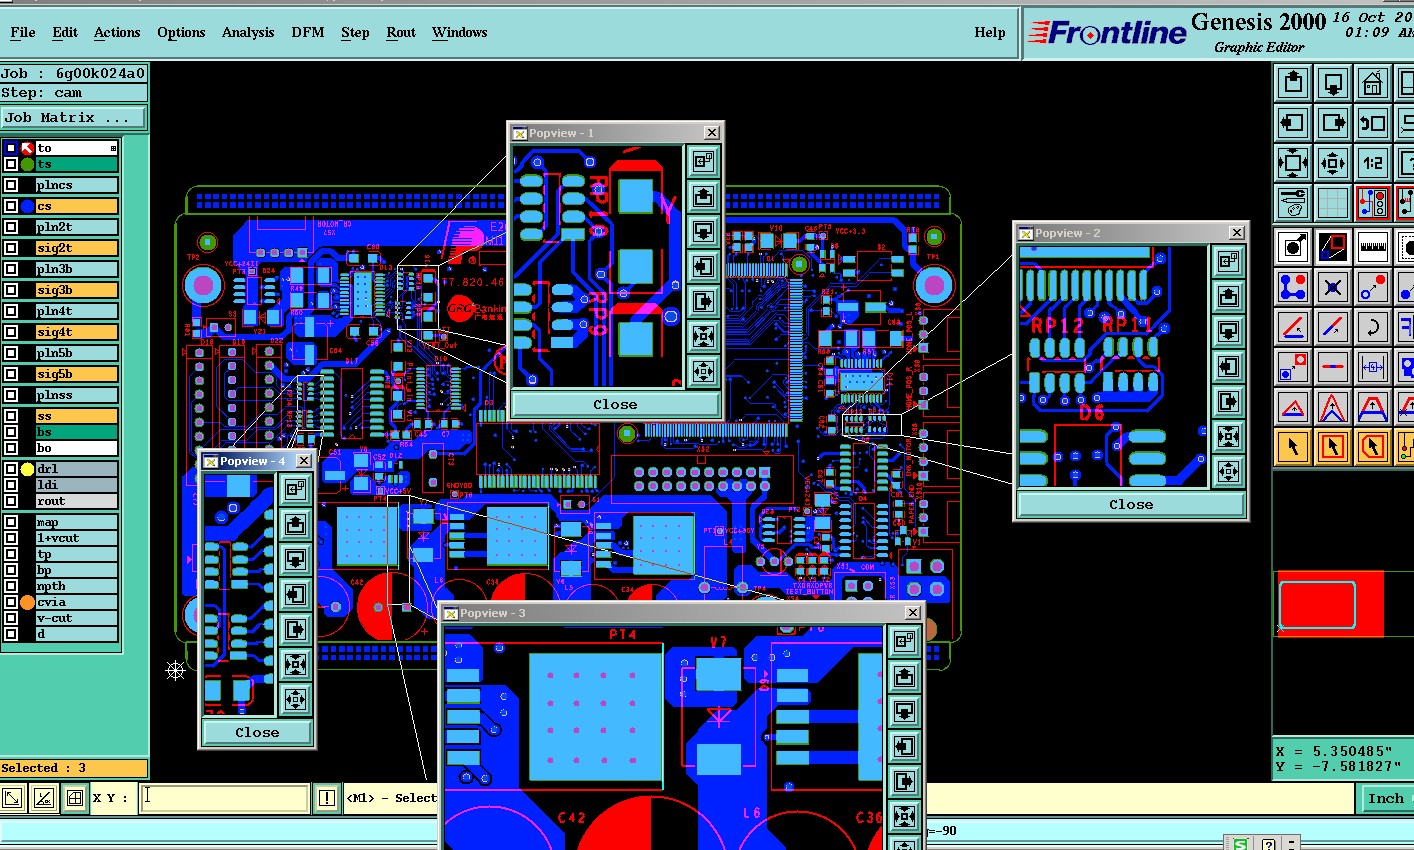
Task: Select the ruler measurement tool
Action: [x=1373, y=246]
